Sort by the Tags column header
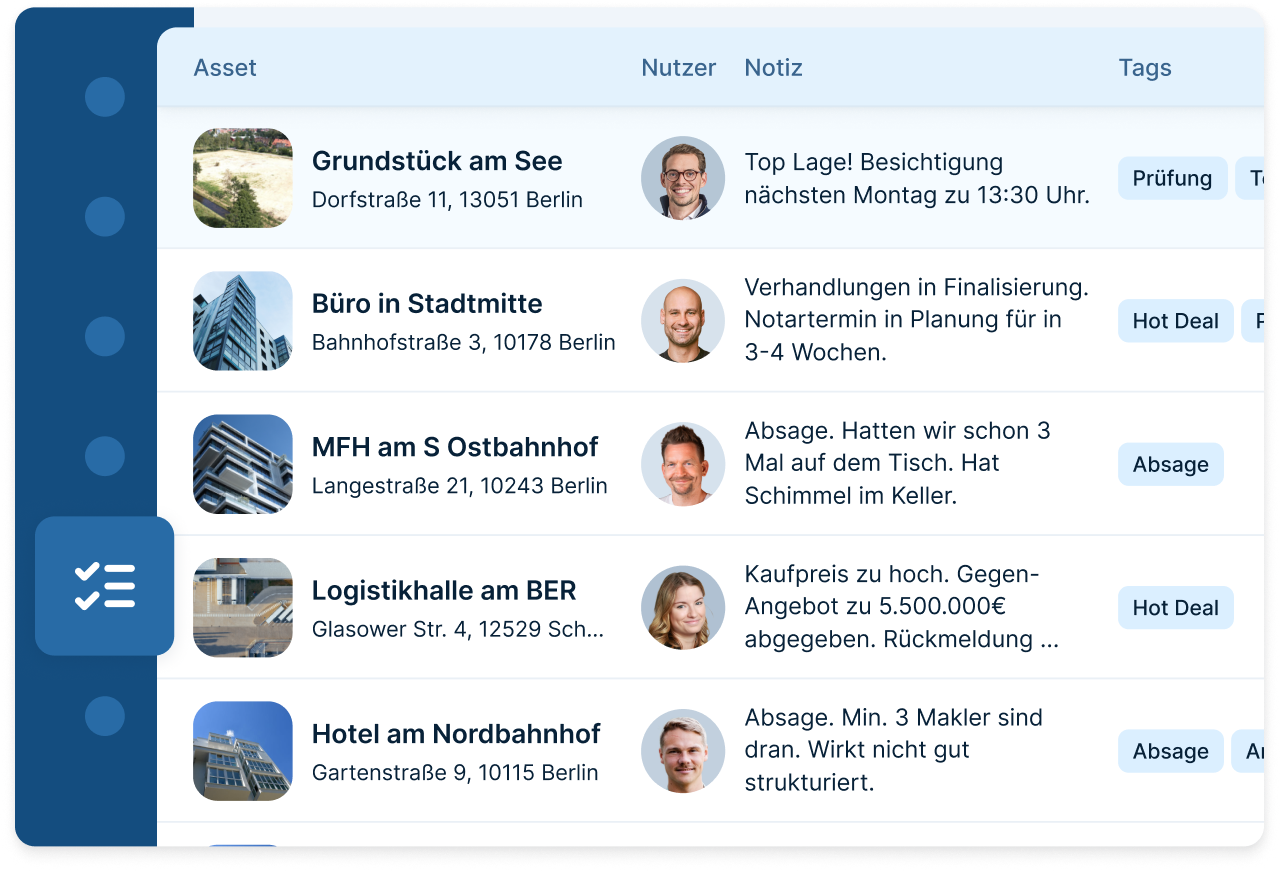1281x871 pixels. coord(1145,68)
